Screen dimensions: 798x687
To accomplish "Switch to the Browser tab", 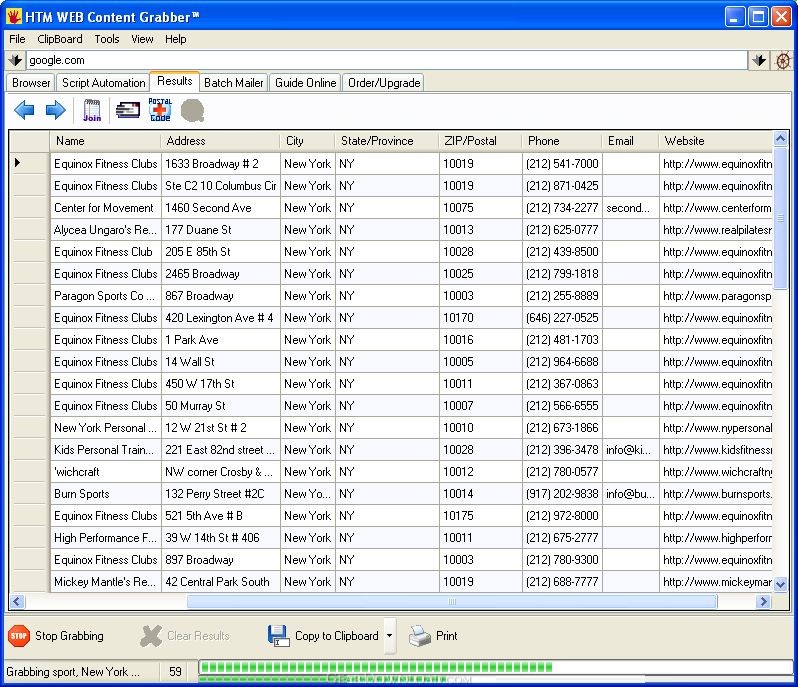I will pos(31,82).
